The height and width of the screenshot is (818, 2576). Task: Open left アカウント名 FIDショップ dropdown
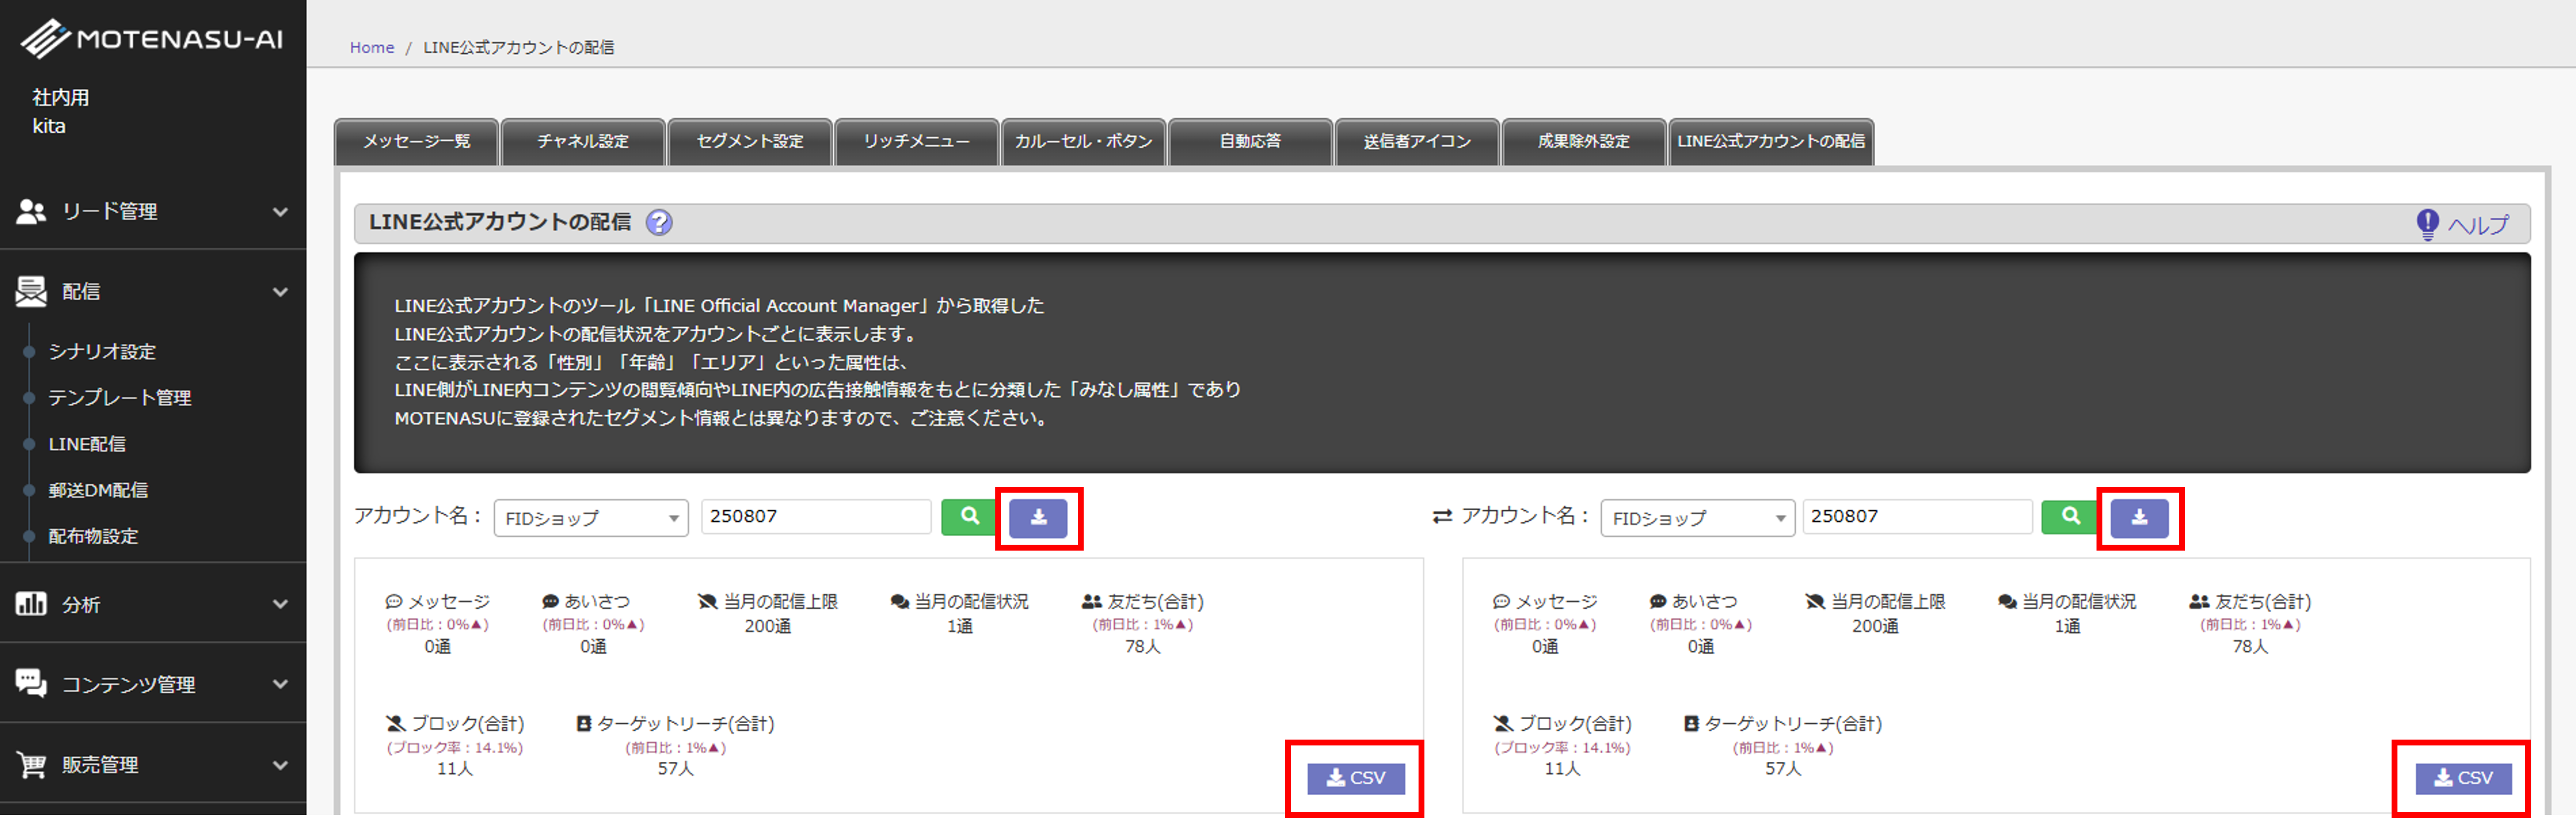tap(590, 518)
